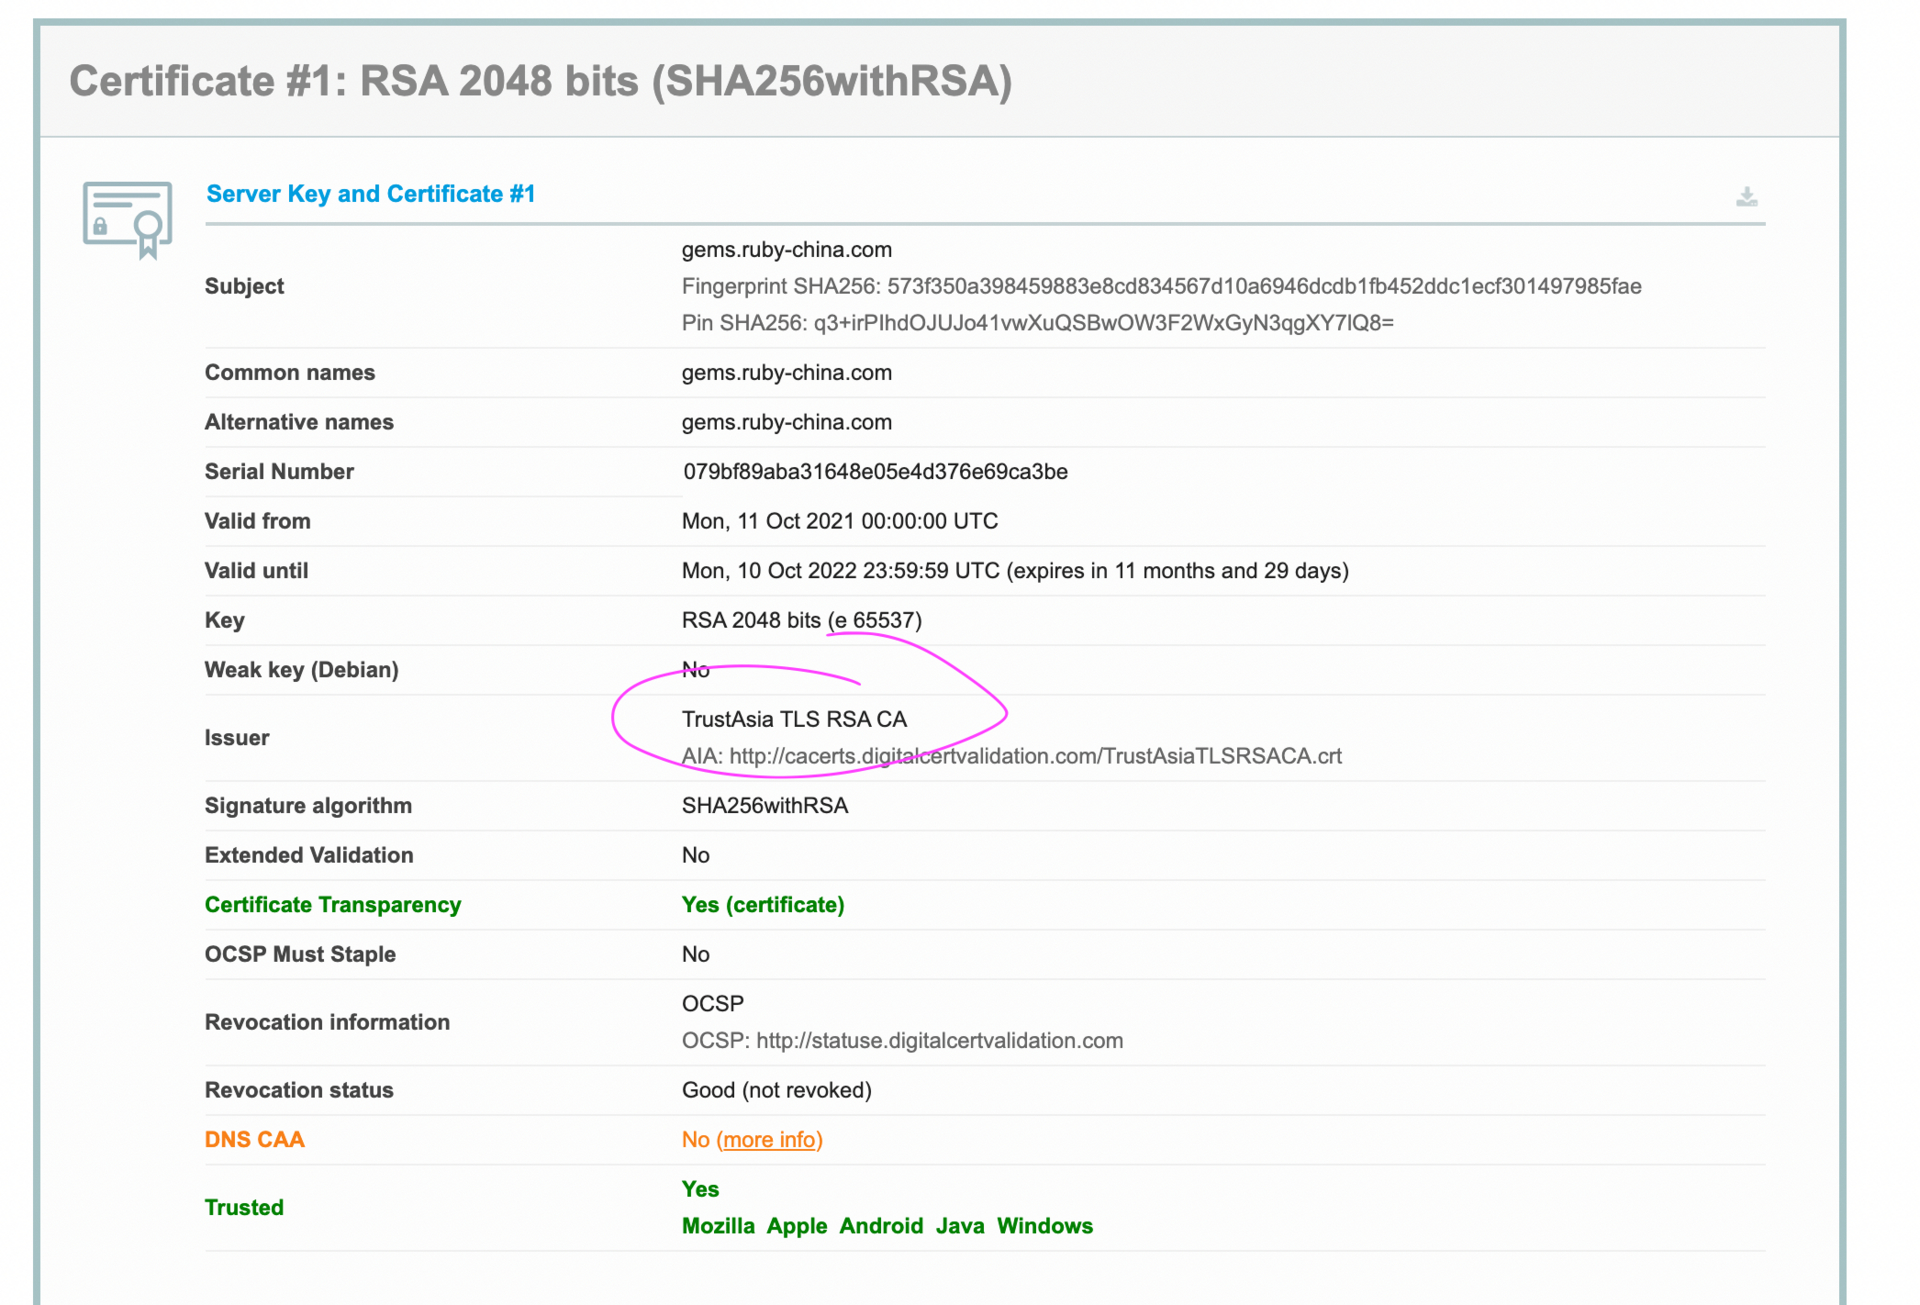Click the Yes (certificate) transparency value
The width and height of the screenshot is (1920, 1305).
[762, 905]
